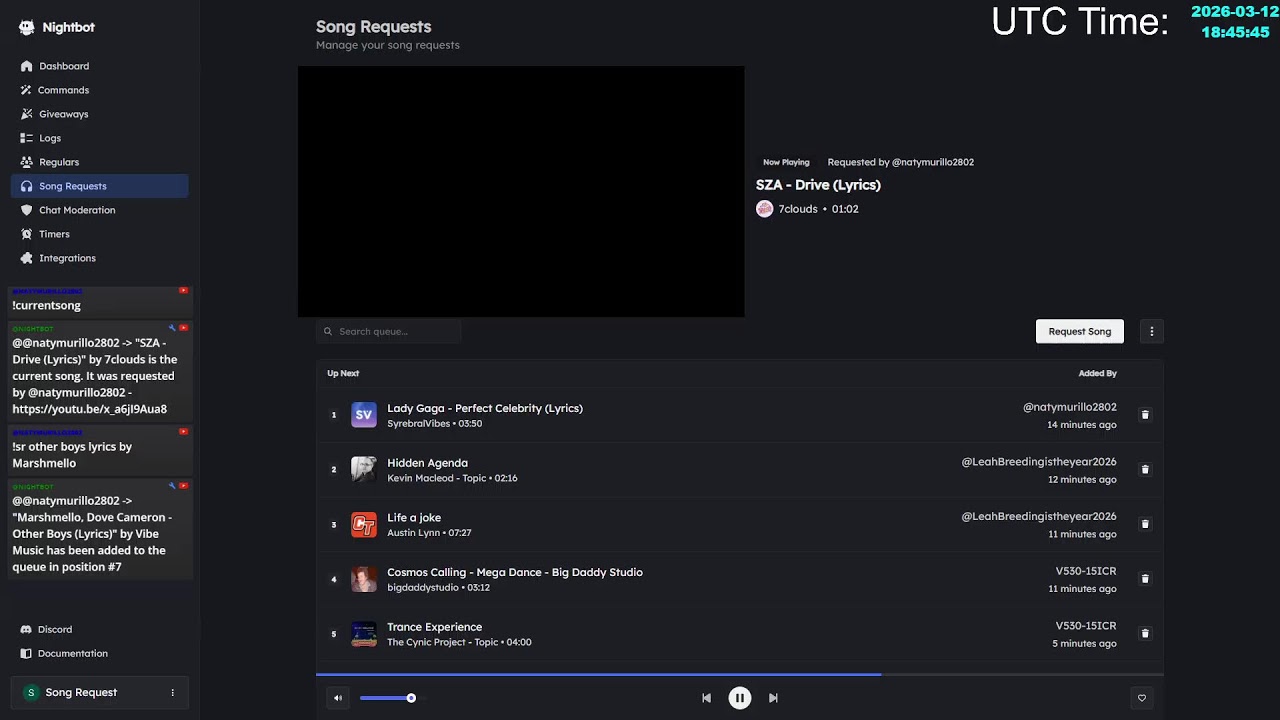Open the Song Request account menu dots
The height and width of the screenshot is (720, 1280).
pos(172,692)
